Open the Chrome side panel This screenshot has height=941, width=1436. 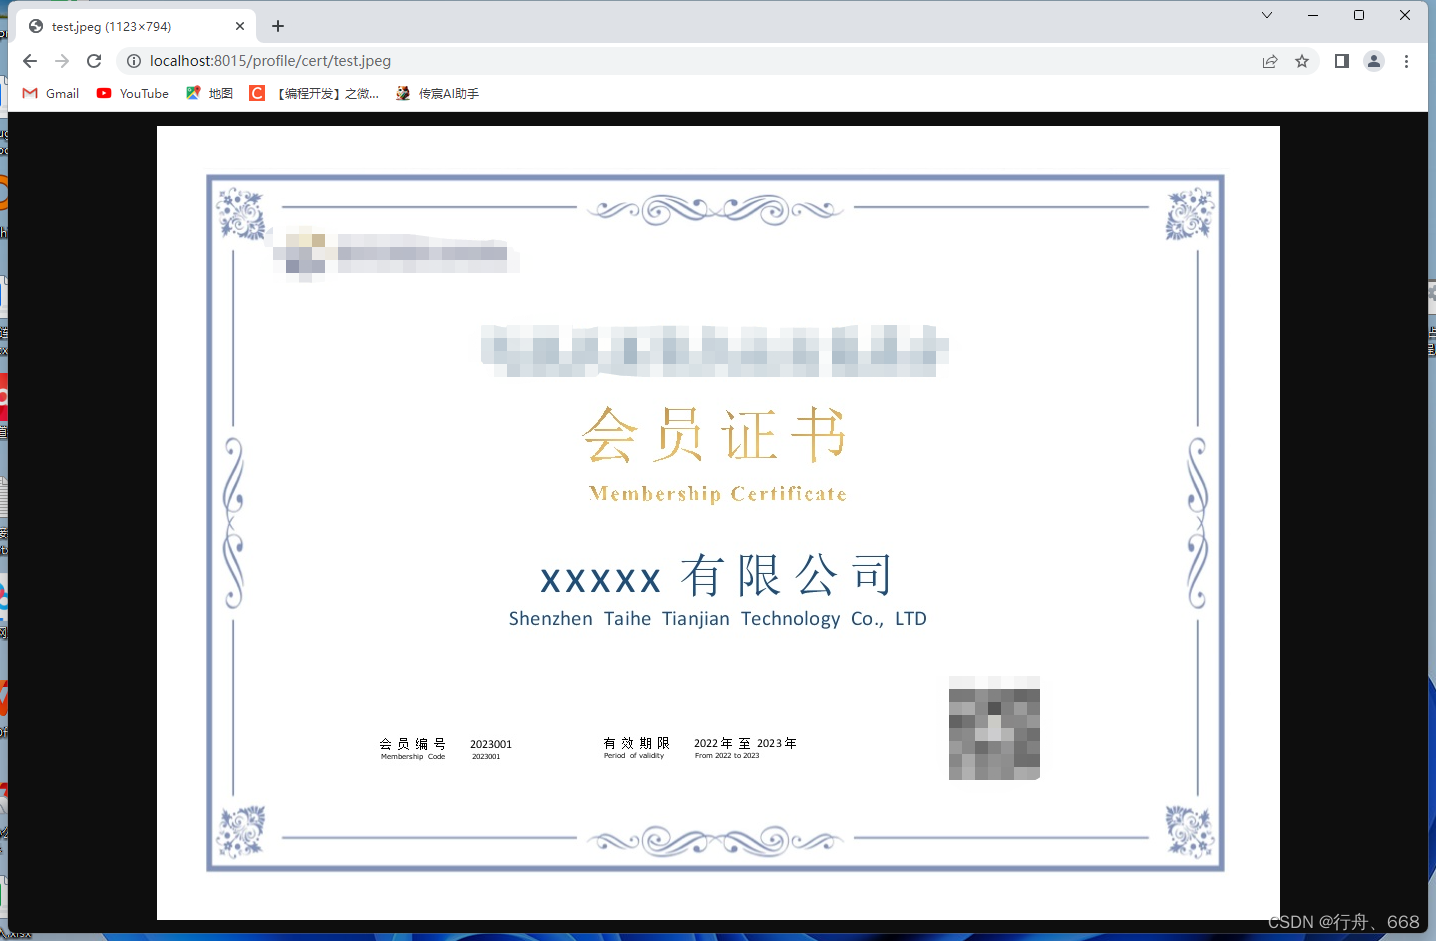pyautogui.click(x=1341, y=61)
